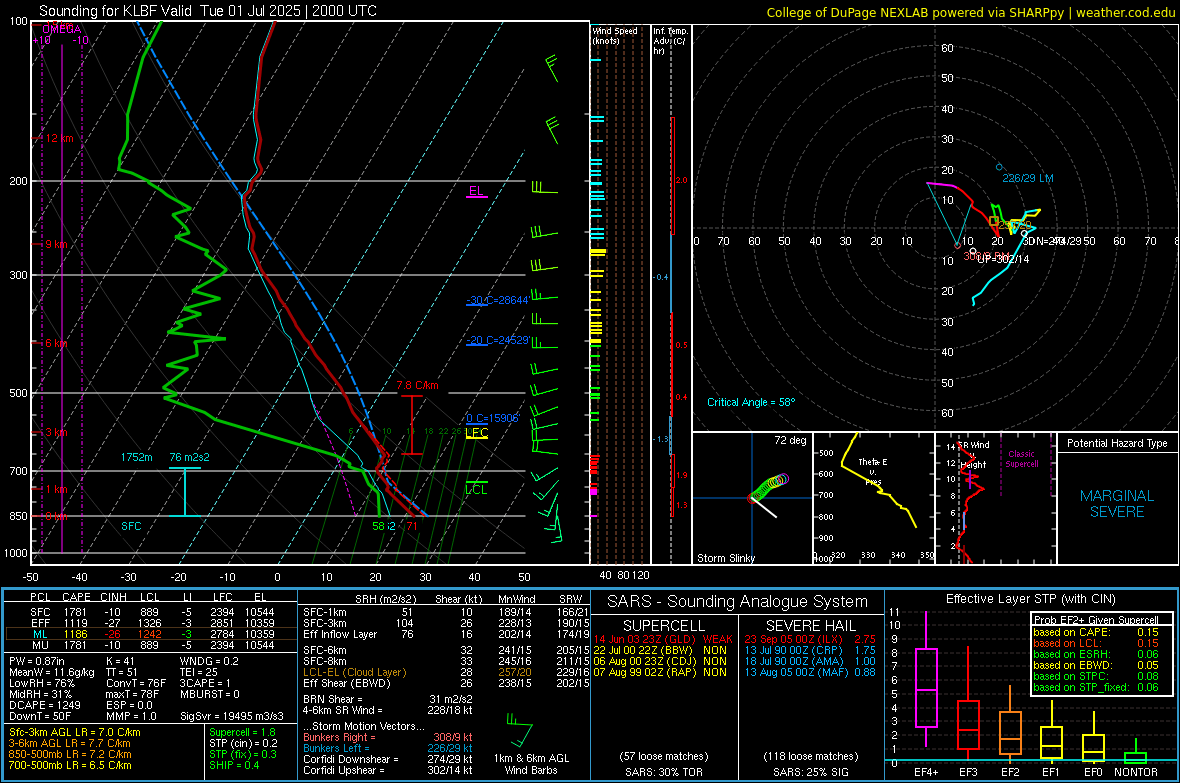
Task: Click the 'DCAPE = 1249' value
Action: pos(44,705)
